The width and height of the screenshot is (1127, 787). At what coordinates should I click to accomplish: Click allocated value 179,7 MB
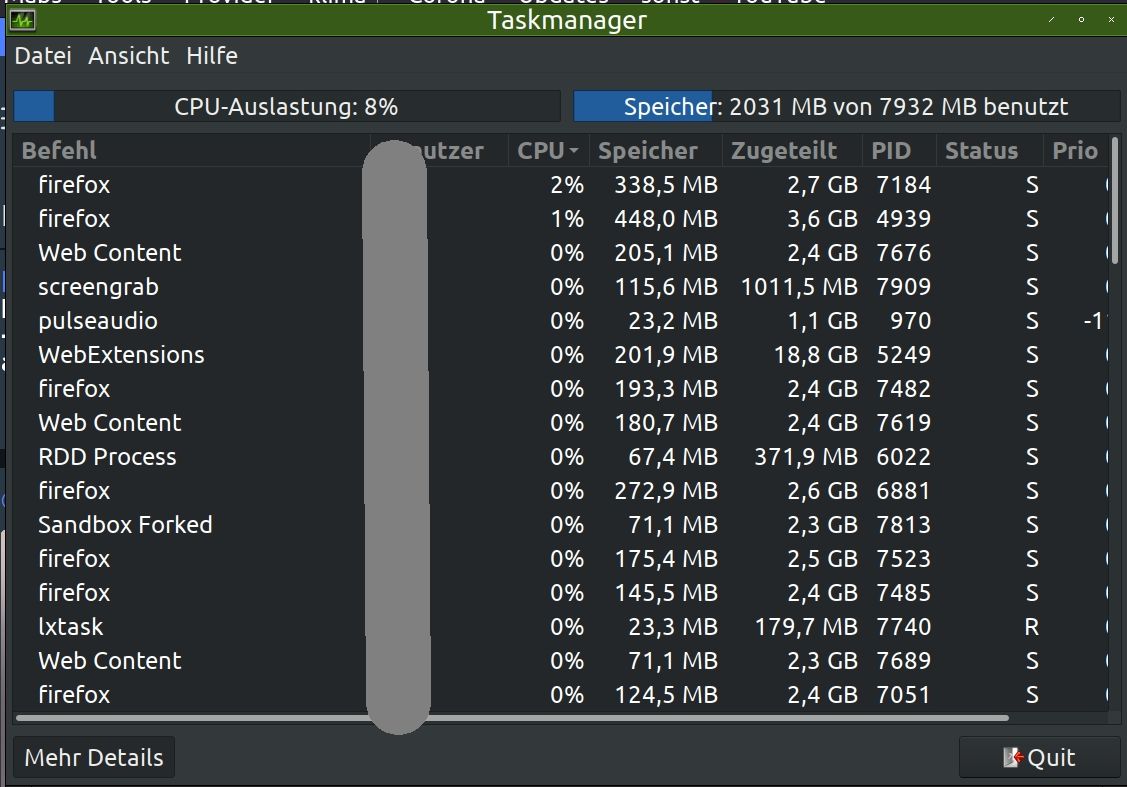tap(806, 627)
